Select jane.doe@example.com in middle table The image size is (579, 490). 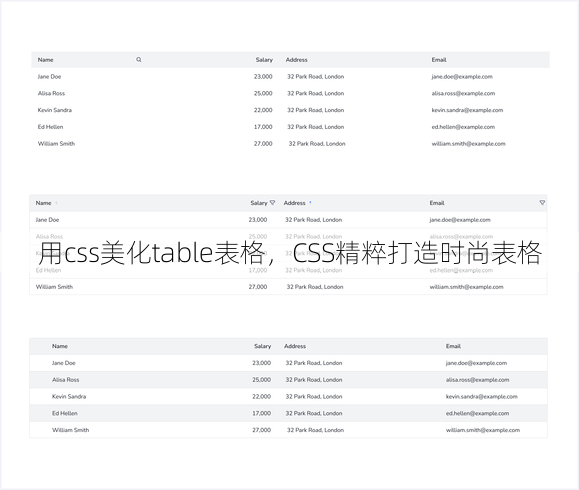[460, 220]
